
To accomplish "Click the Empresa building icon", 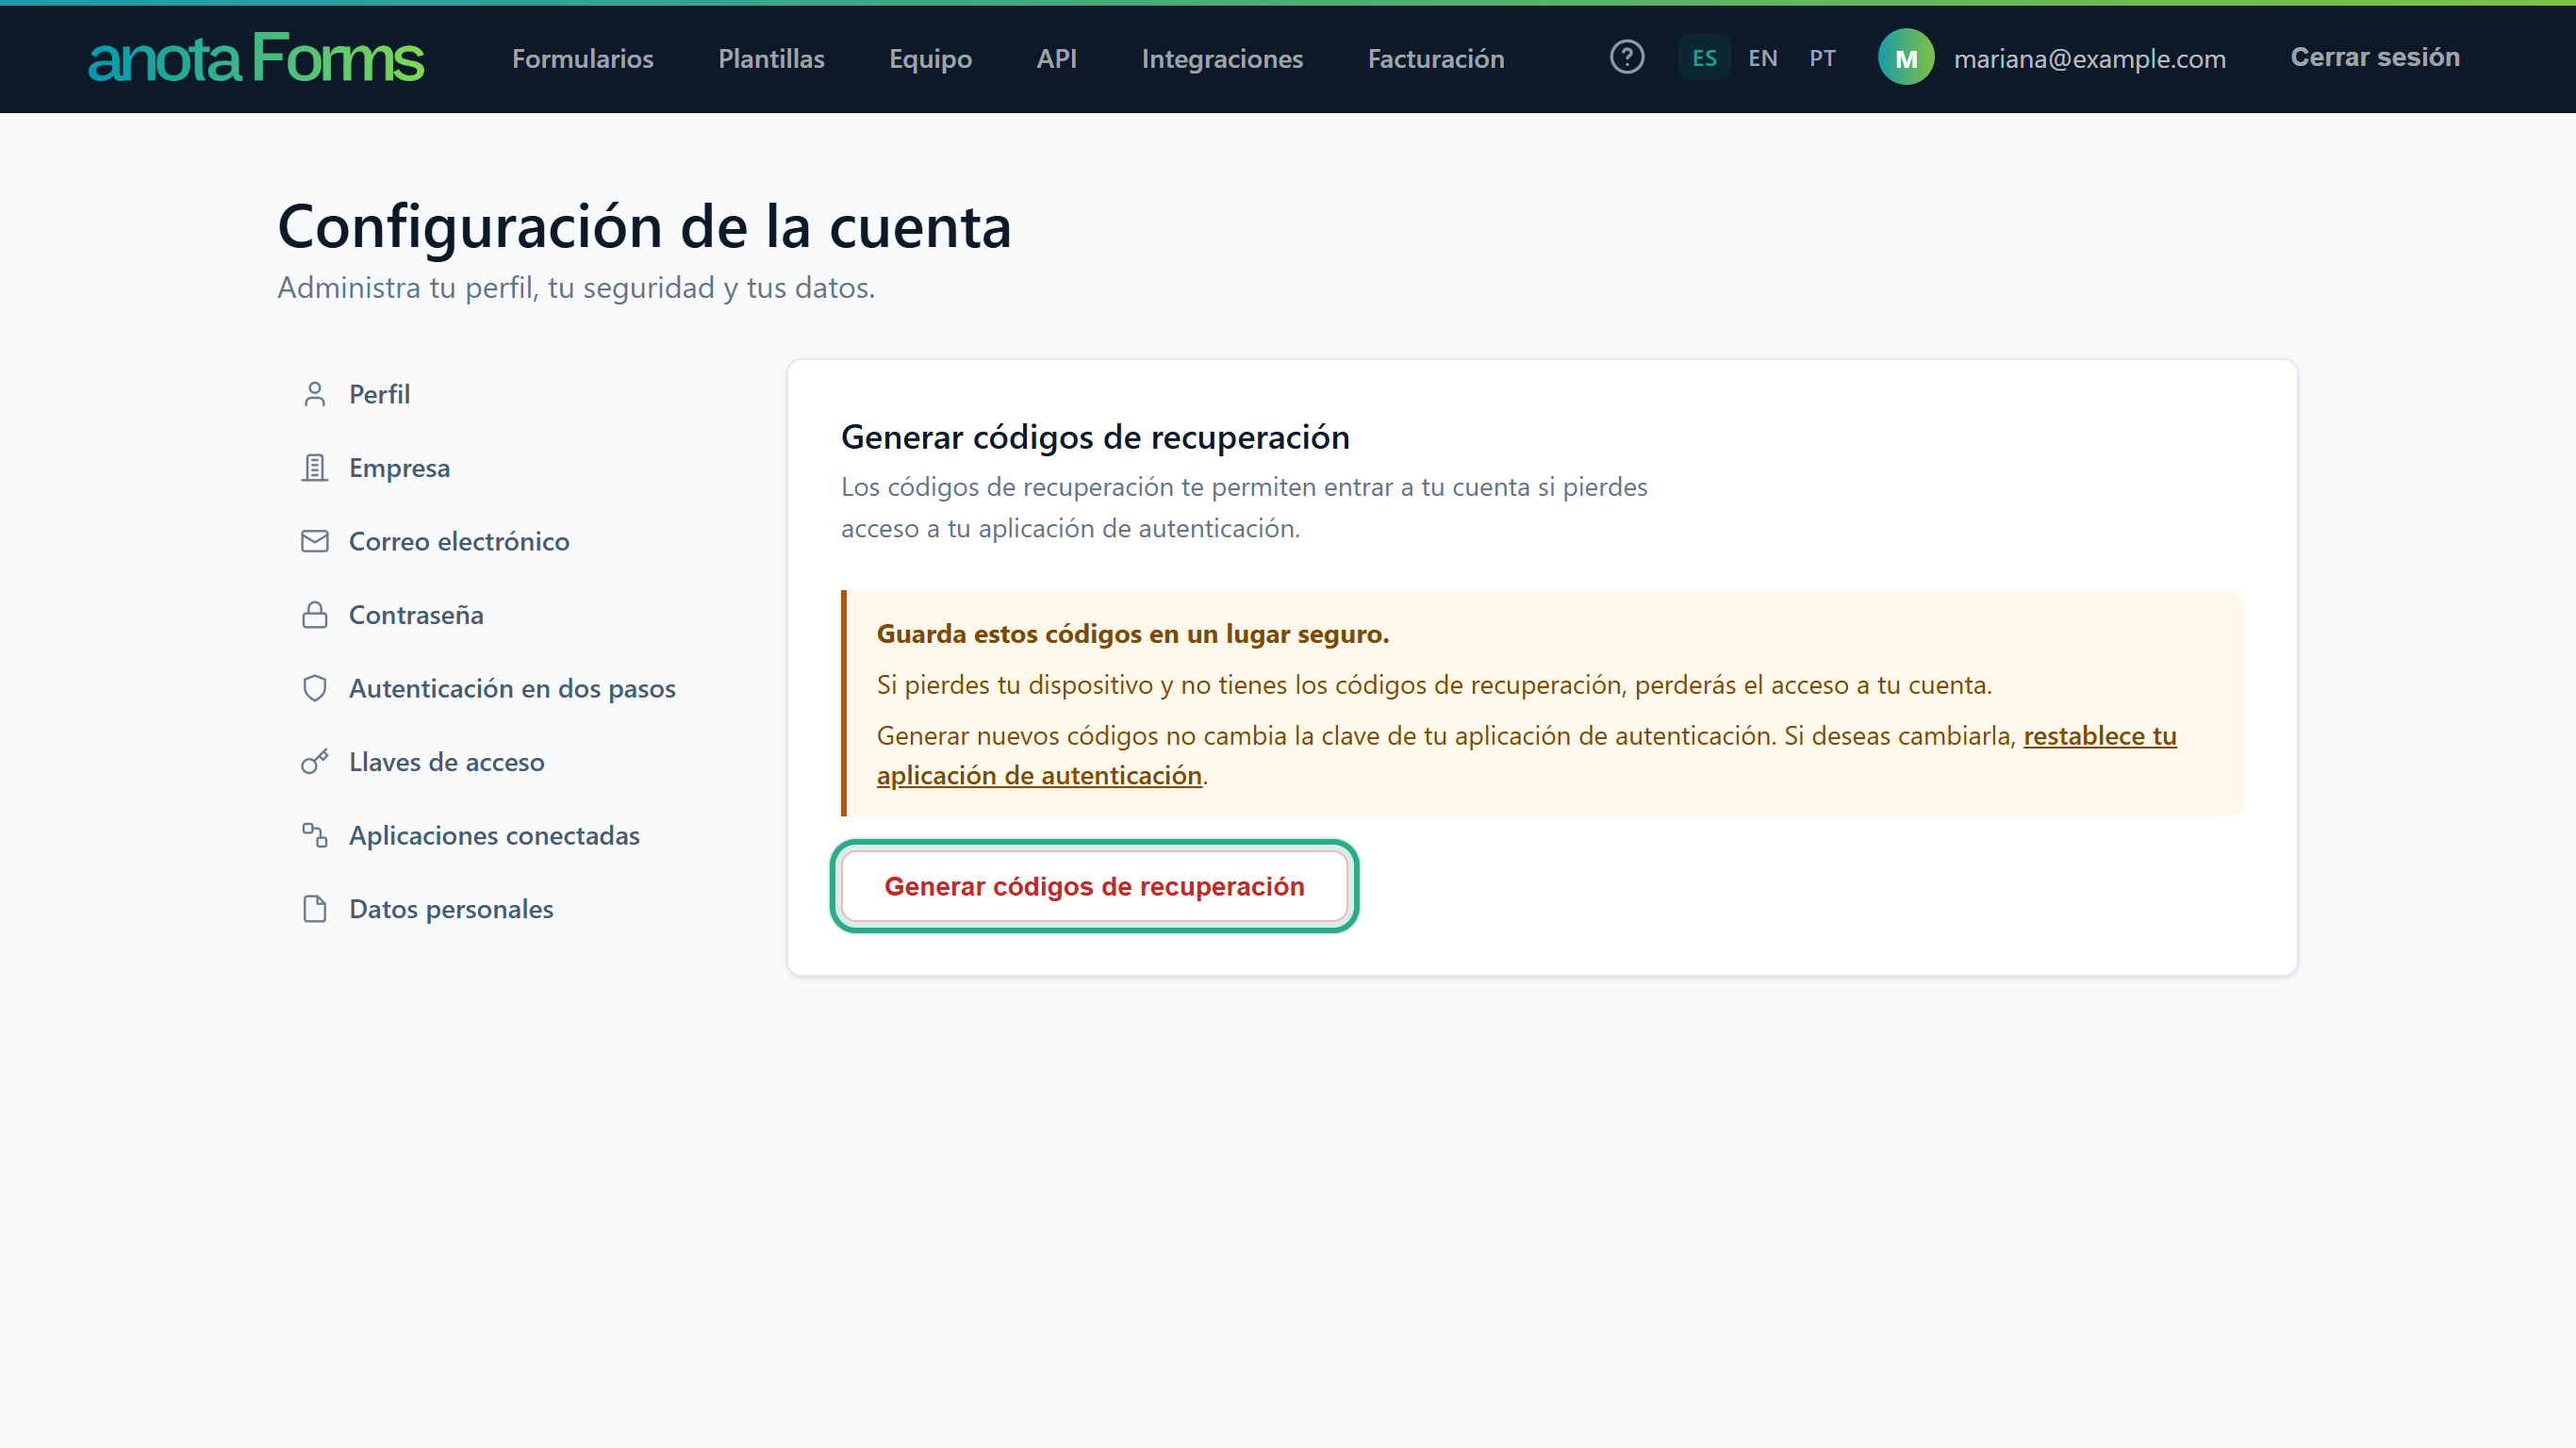I will pyautogui.click(x=315, y=468).
